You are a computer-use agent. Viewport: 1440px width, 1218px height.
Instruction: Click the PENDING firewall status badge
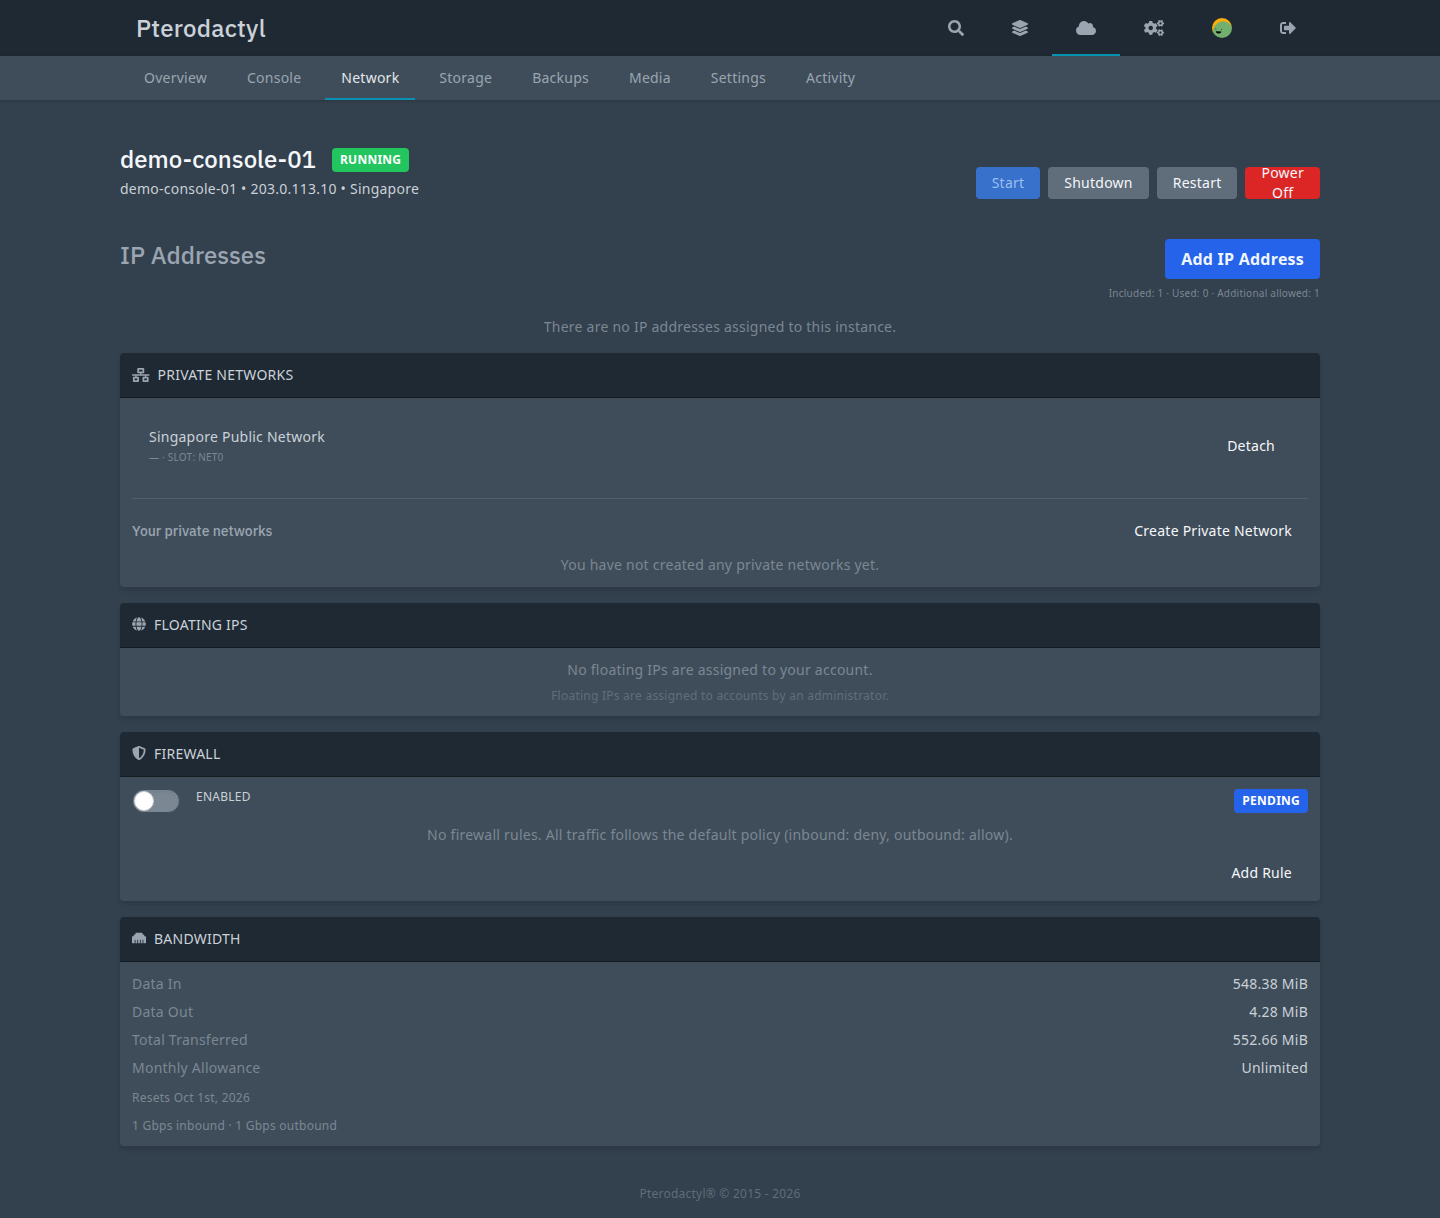pos(1271,801)
